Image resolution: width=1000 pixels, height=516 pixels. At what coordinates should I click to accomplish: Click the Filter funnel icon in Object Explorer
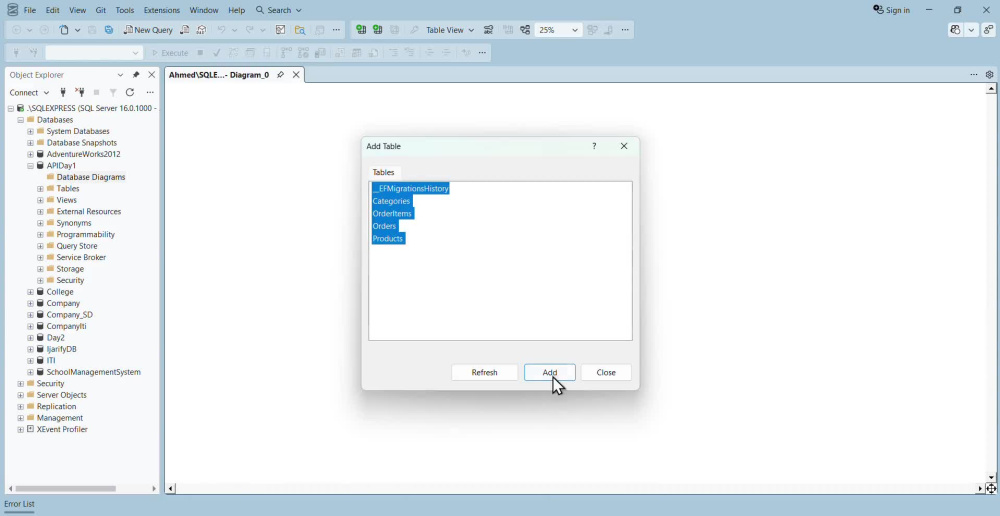tap(113, 92)
